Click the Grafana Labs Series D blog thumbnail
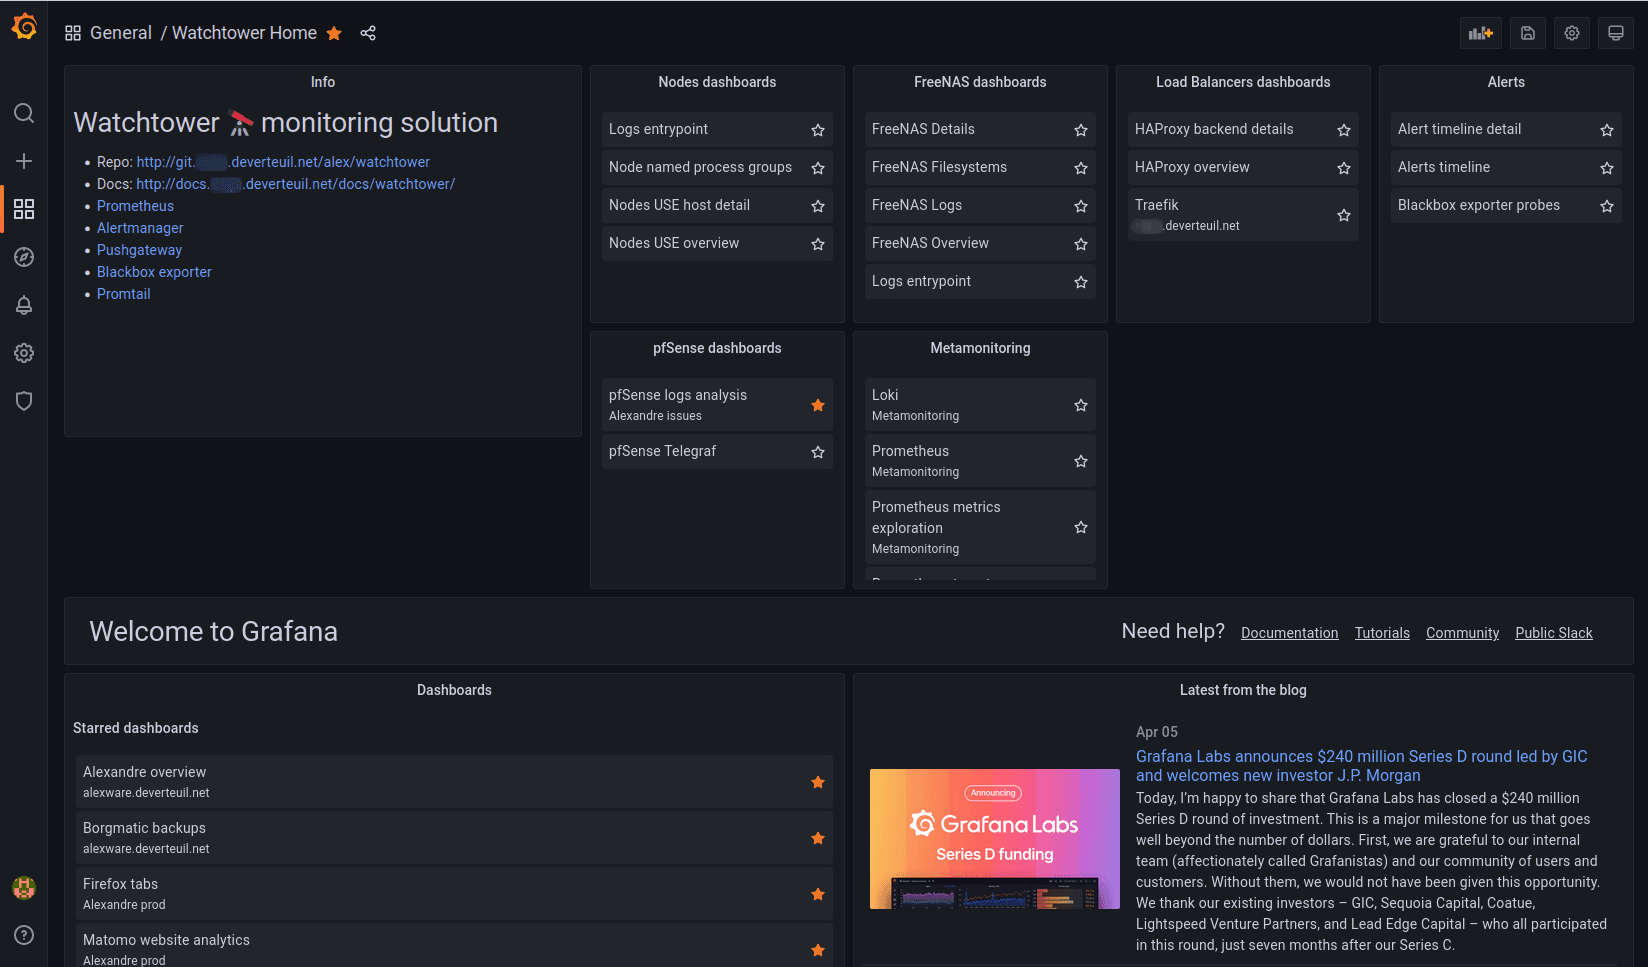The width and height of the screenshot is (1648, 967). 994,839
